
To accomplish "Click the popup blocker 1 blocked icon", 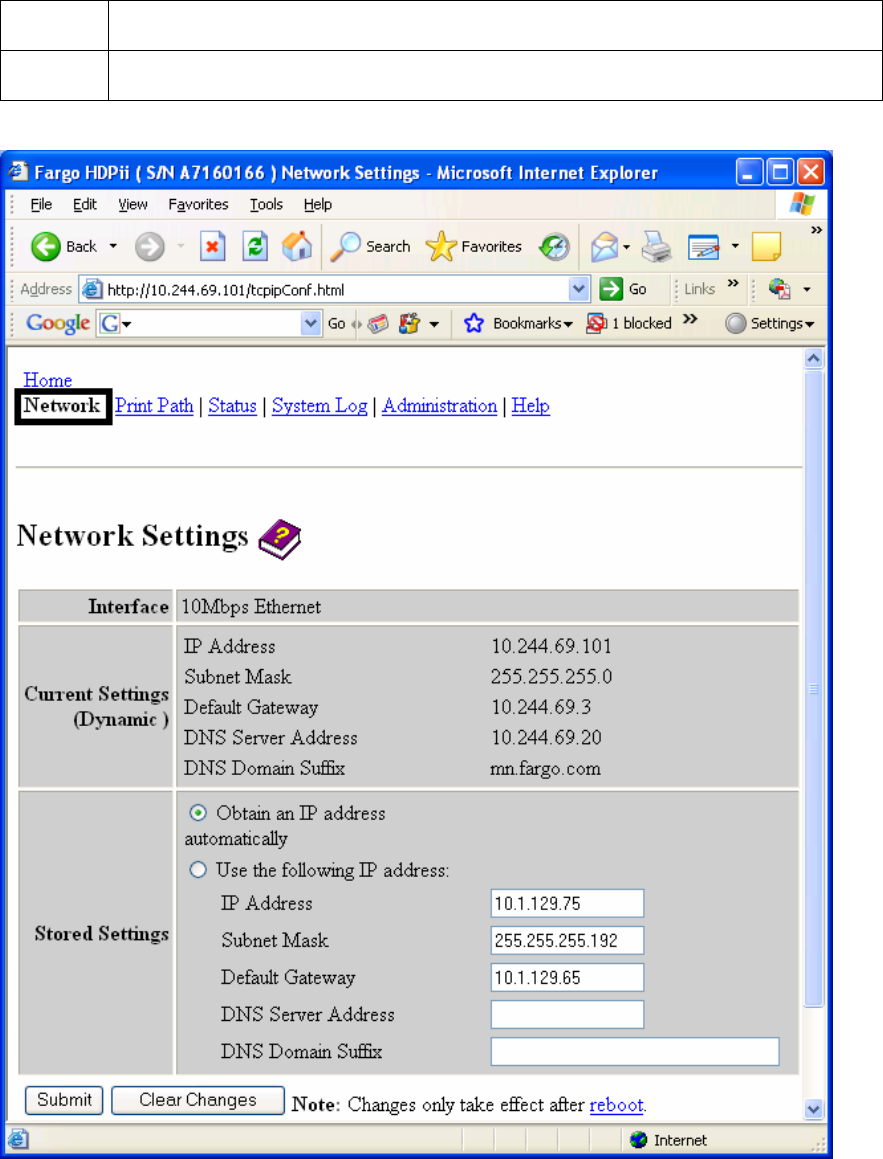I will pos(596,323).
